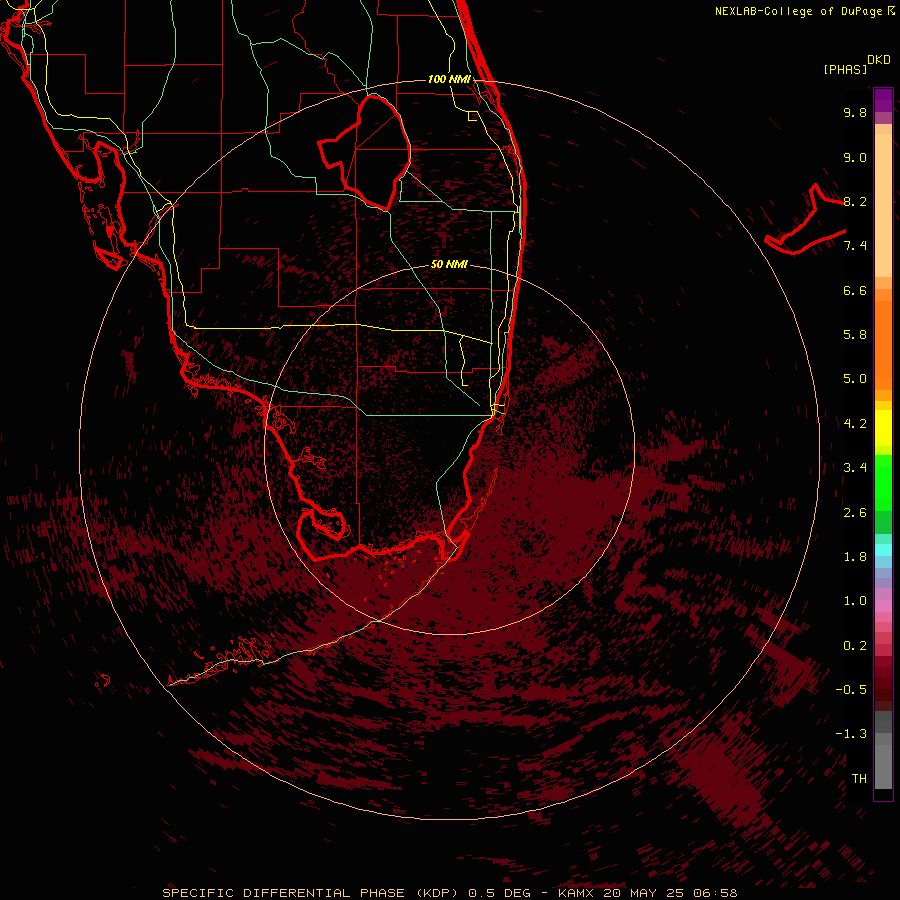
Task: Click the -1.3 value on the scale
Action: click(851, 734)
